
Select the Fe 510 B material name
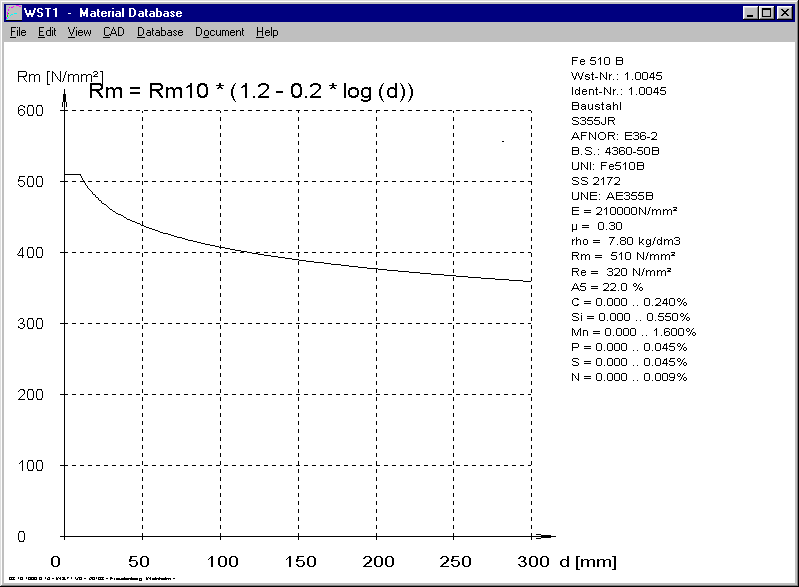tap(598, 60)
